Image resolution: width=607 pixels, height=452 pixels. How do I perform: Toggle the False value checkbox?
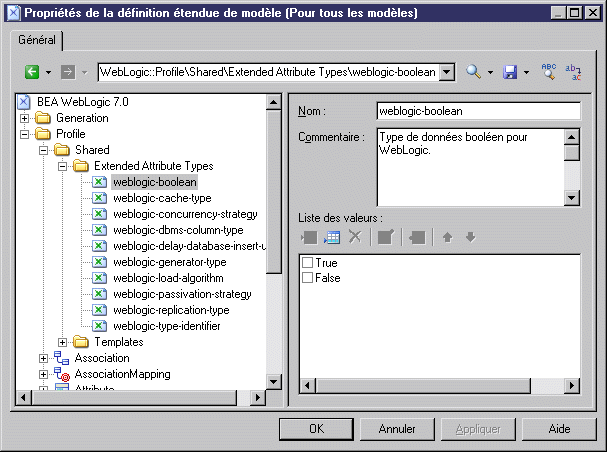(307, 278)
